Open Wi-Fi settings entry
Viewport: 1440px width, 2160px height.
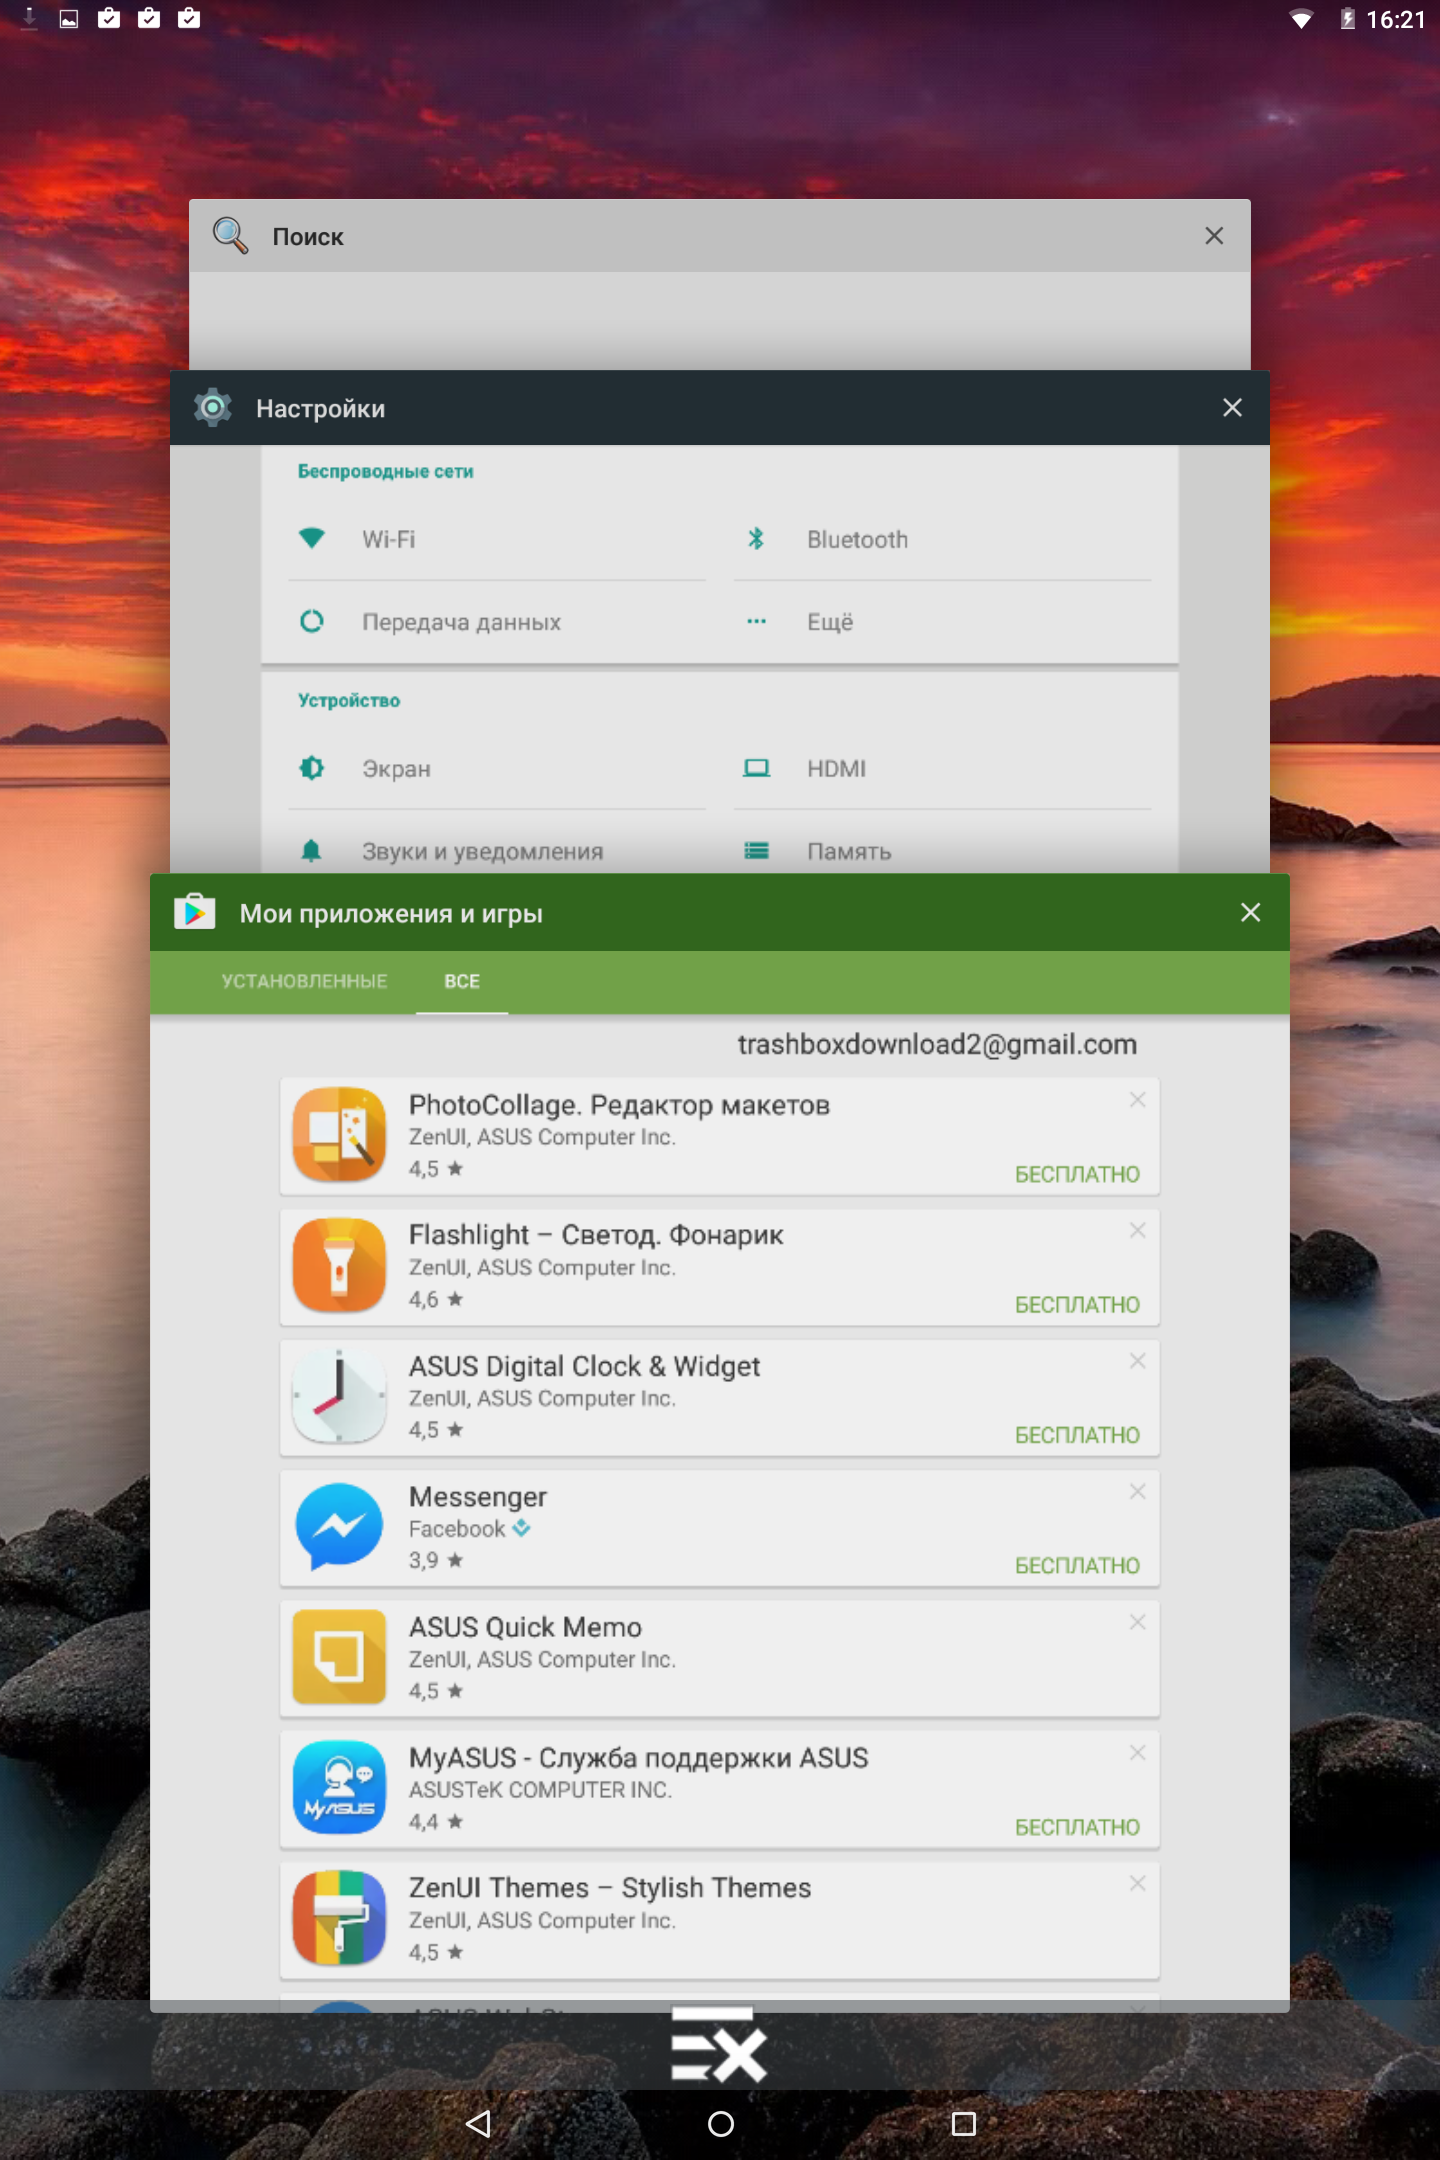(x=497, y=539)
